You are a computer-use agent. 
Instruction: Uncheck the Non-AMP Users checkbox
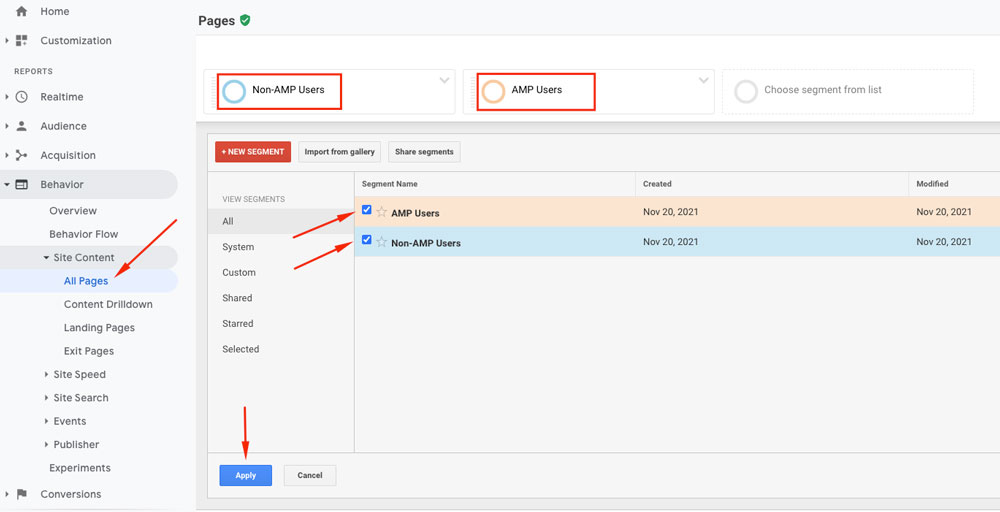pos(366,240)
